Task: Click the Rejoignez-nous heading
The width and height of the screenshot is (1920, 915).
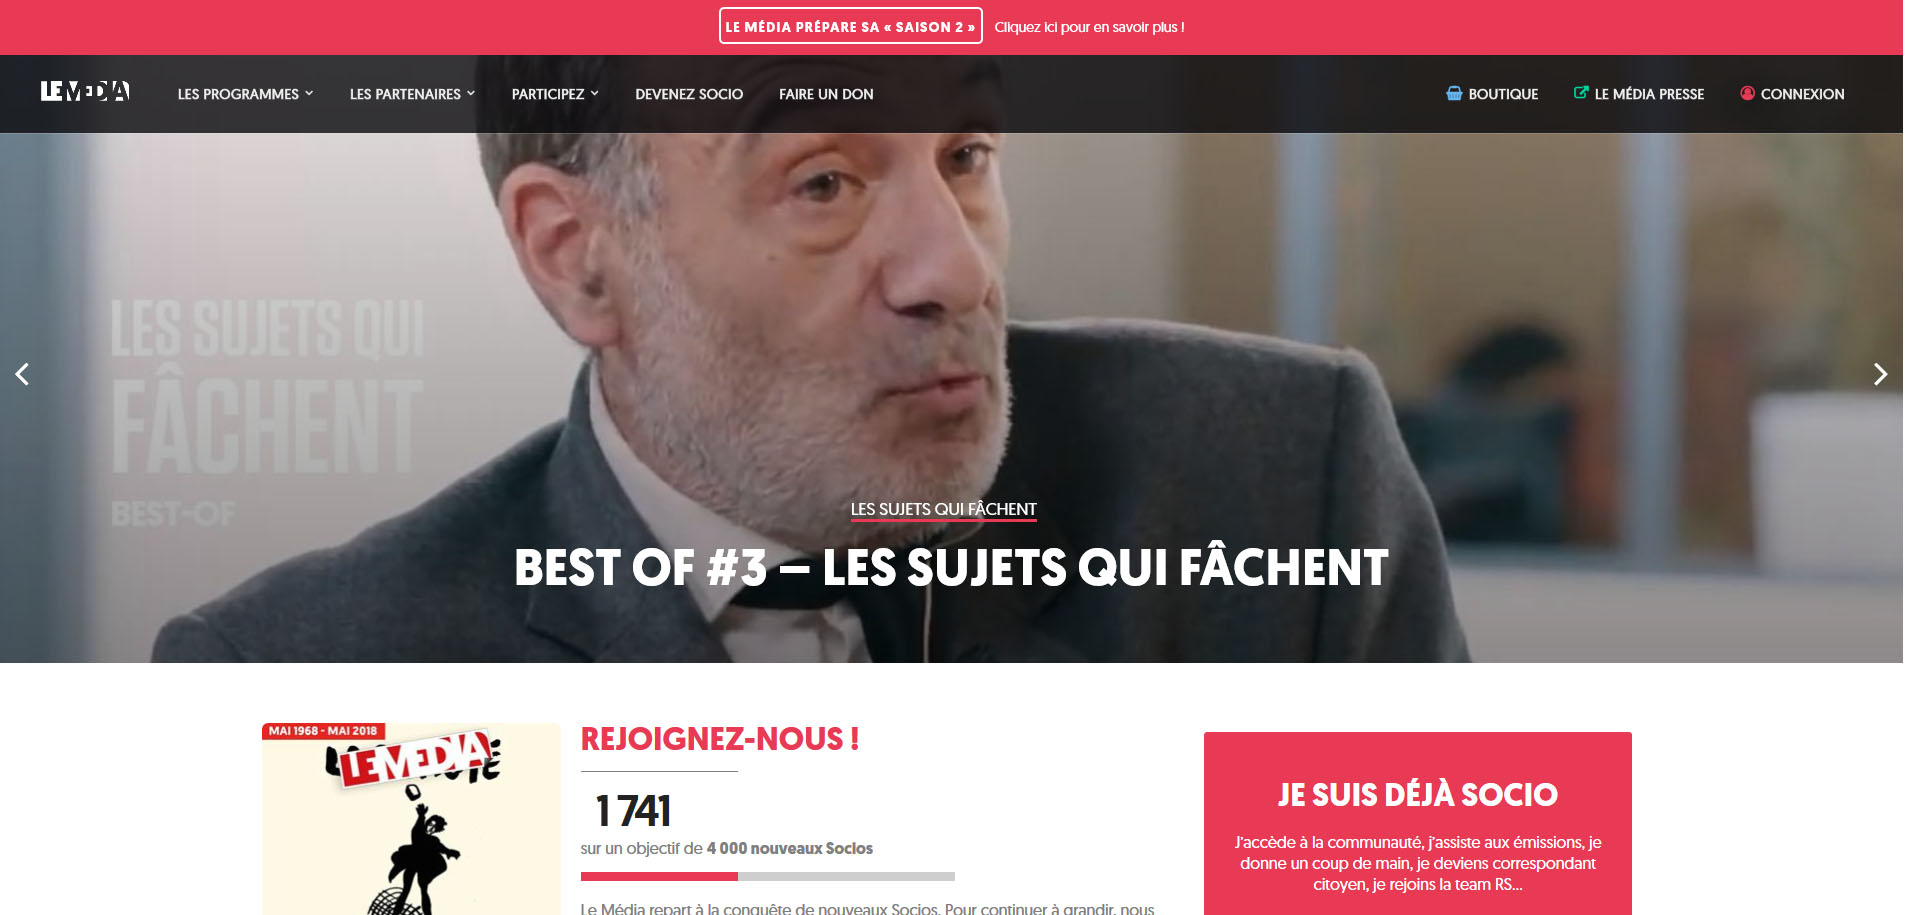Action: (720, 739)
